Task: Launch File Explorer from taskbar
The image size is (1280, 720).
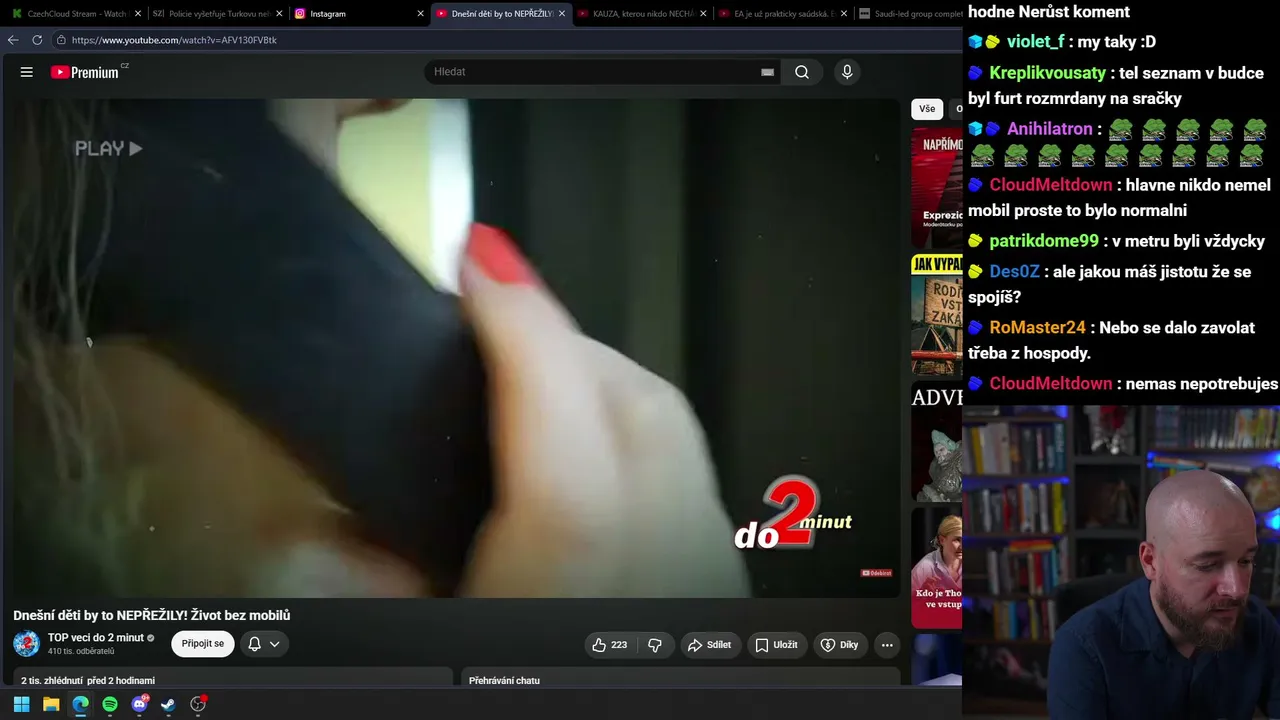Action: pos(51,704)
